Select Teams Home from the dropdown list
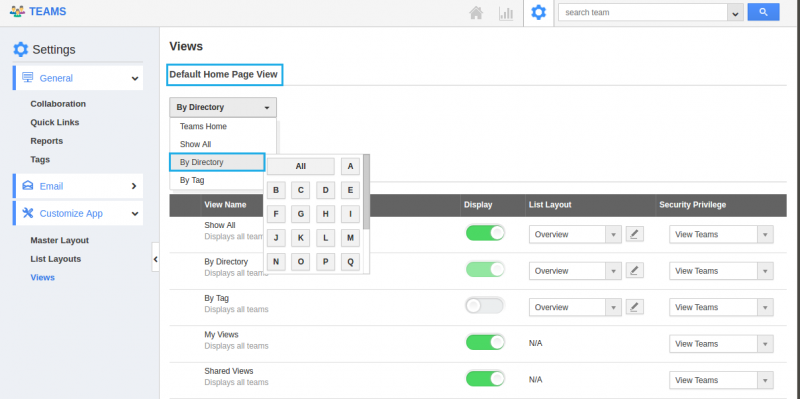 (x=223, y=127)
